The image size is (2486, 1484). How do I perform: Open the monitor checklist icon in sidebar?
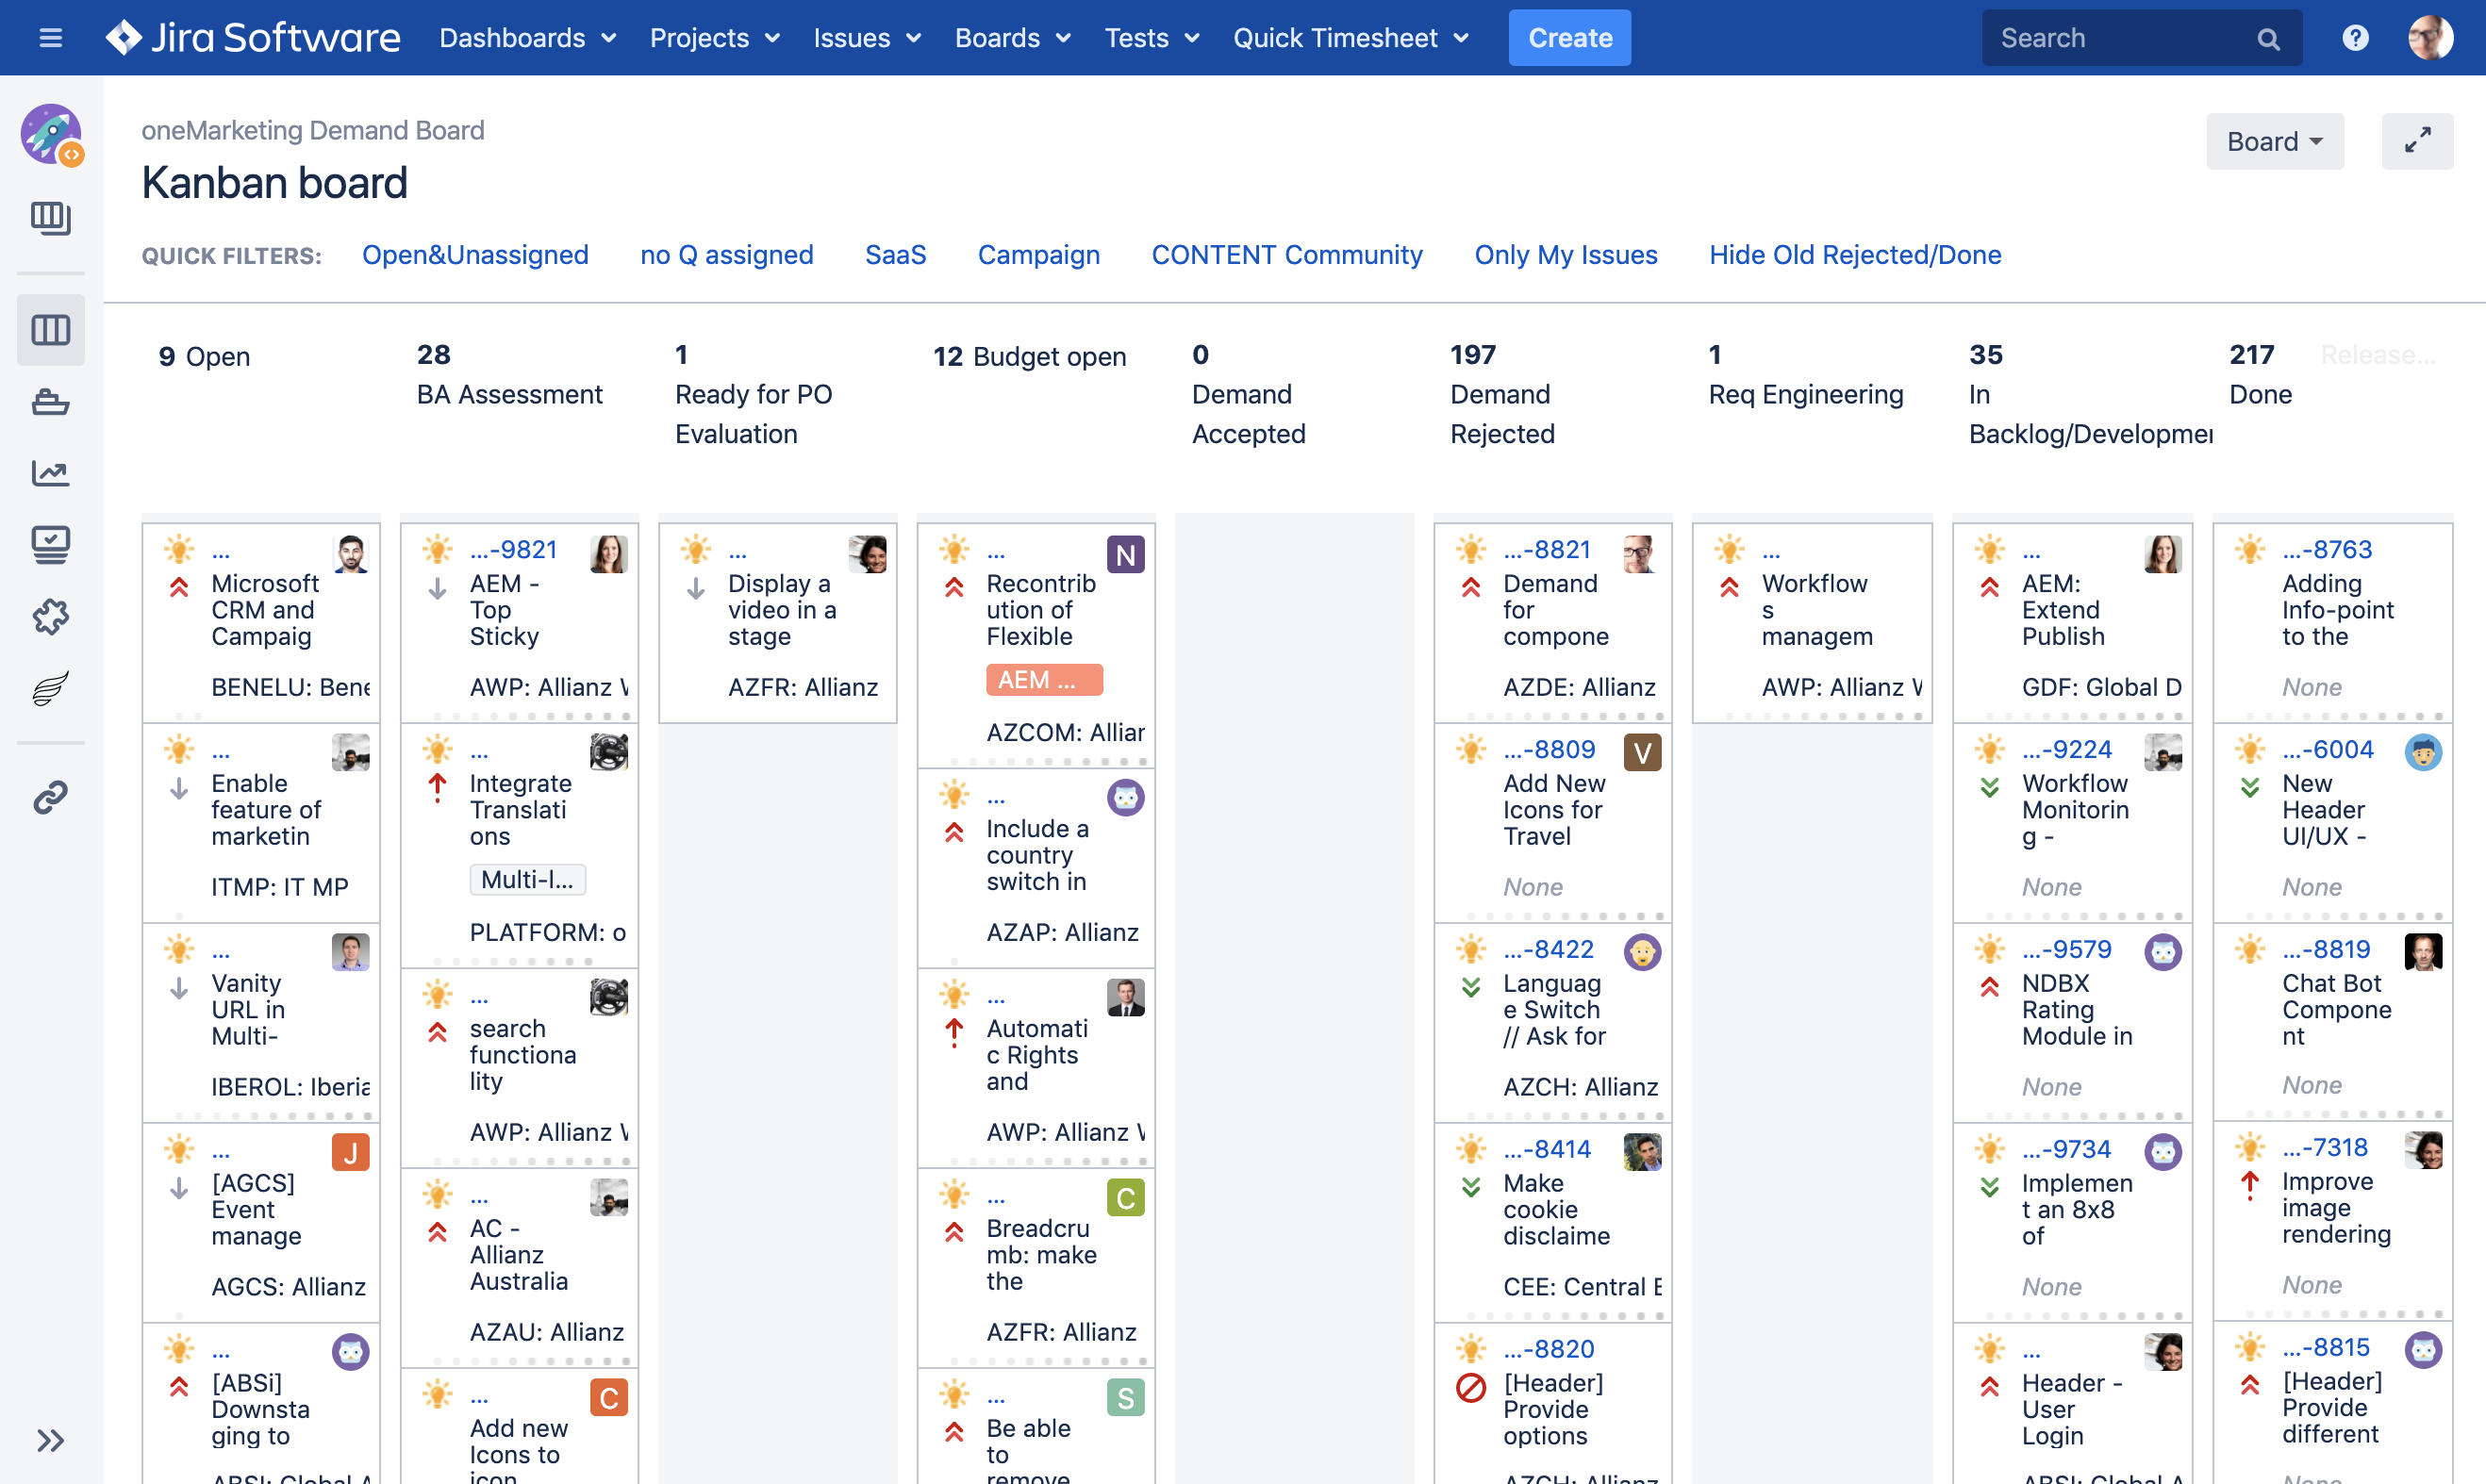[51, 545]
